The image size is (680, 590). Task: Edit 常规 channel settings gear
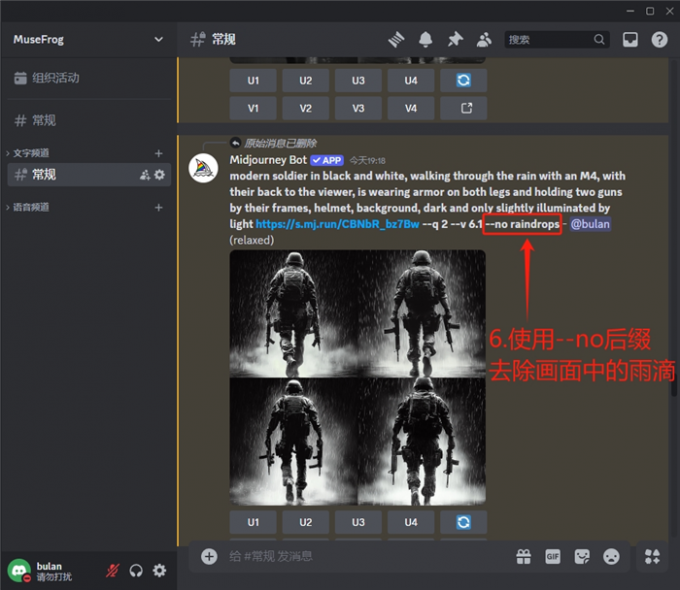pyautogui.click(x=160, y=174)
